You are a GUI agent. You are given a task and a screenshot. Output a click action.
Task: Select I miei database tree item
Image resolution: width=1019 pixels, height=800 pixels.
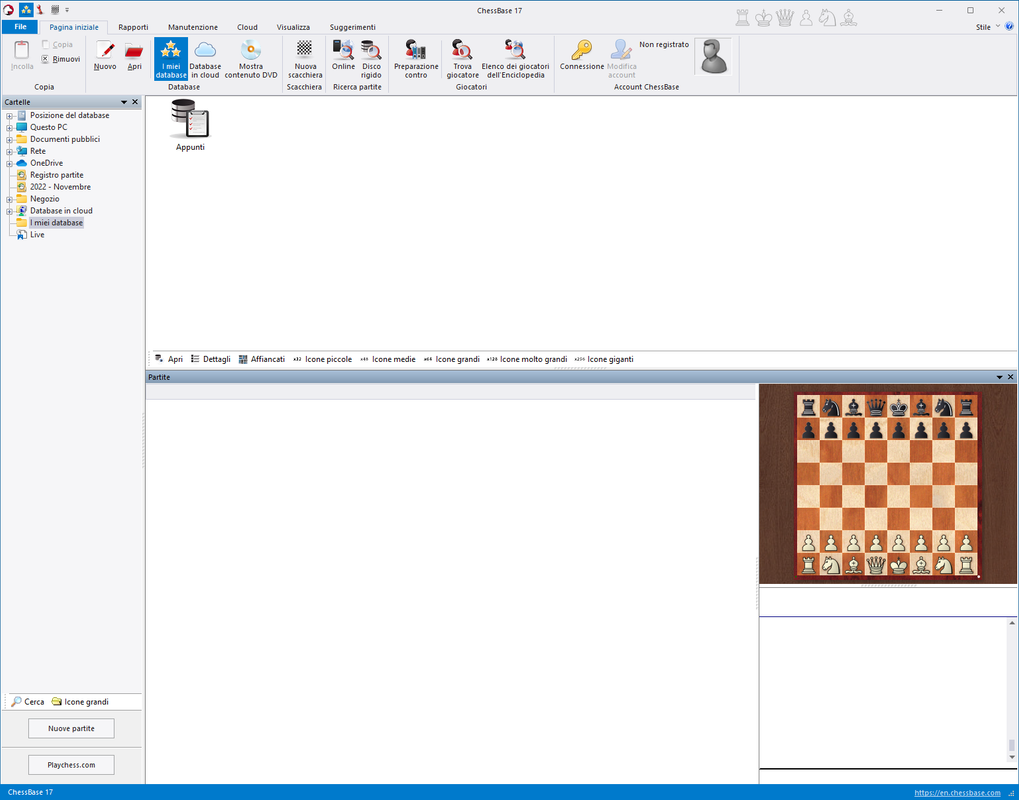pos(56,223)
